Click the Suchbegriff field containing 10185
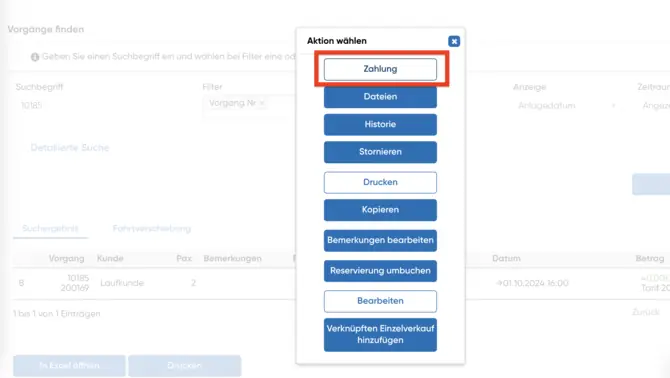 (x=105, y=105)
